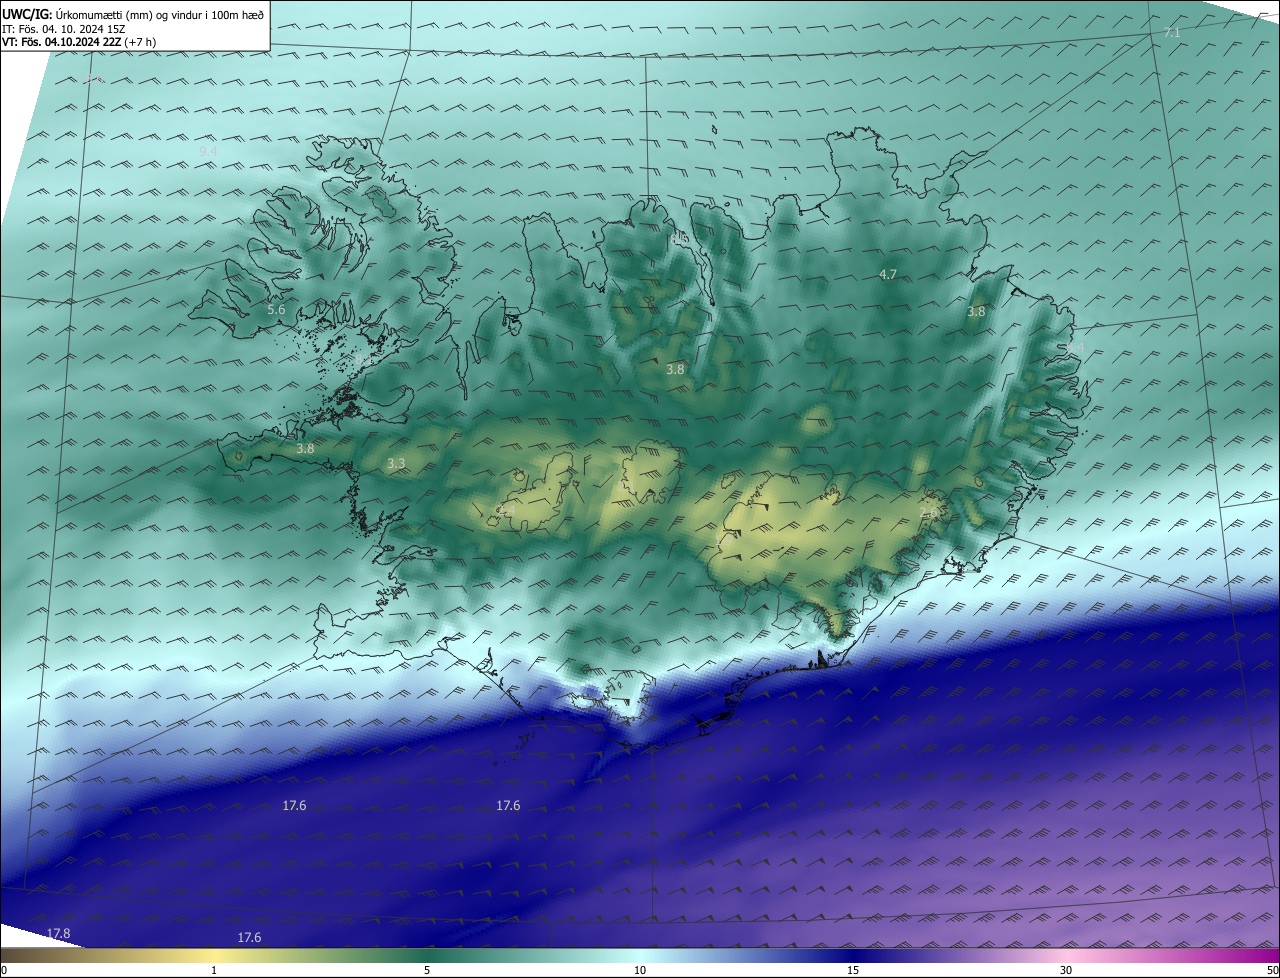Click the colorbar tick label 0
Viewport: 1280px width, 978px height.
[4, 970]
